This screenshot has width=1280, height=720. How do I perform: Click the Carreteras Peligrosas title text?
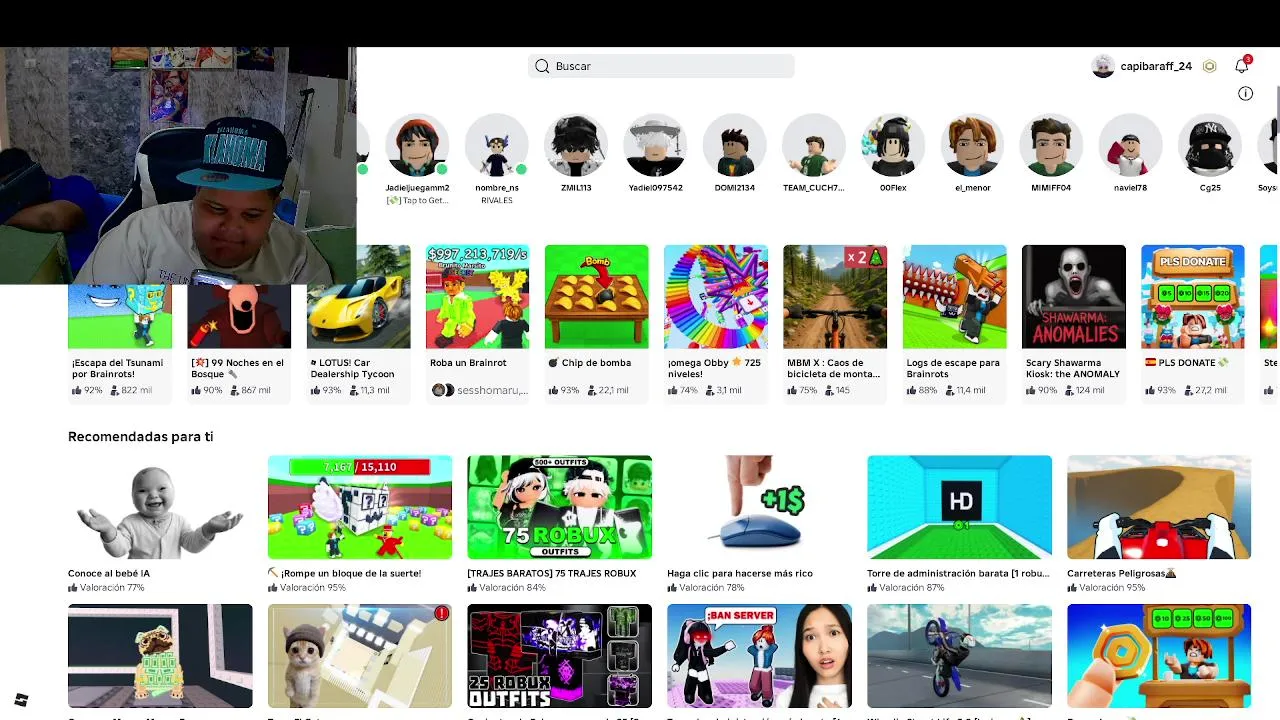1121,573
